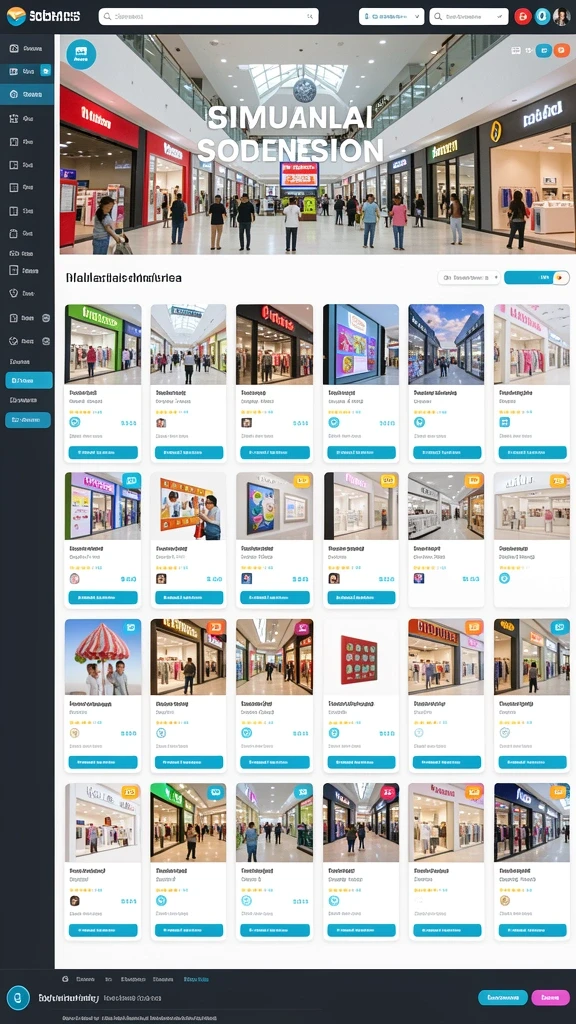Toggle the blue switch beside the sort dropdown
The image size is (576, 1024).
[537, 278]
